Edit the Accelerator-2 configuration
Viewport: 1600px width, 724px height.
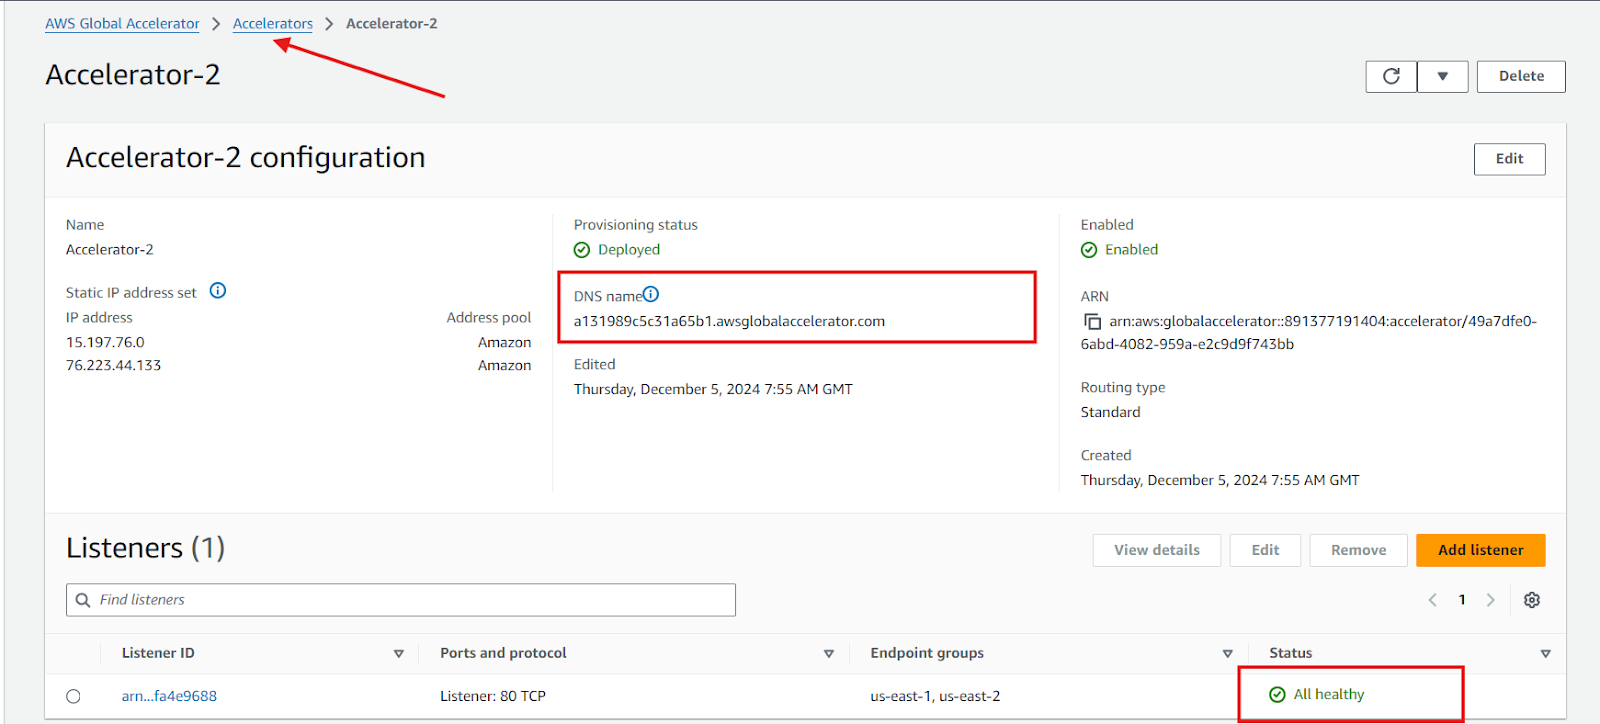pos(1509,159)
